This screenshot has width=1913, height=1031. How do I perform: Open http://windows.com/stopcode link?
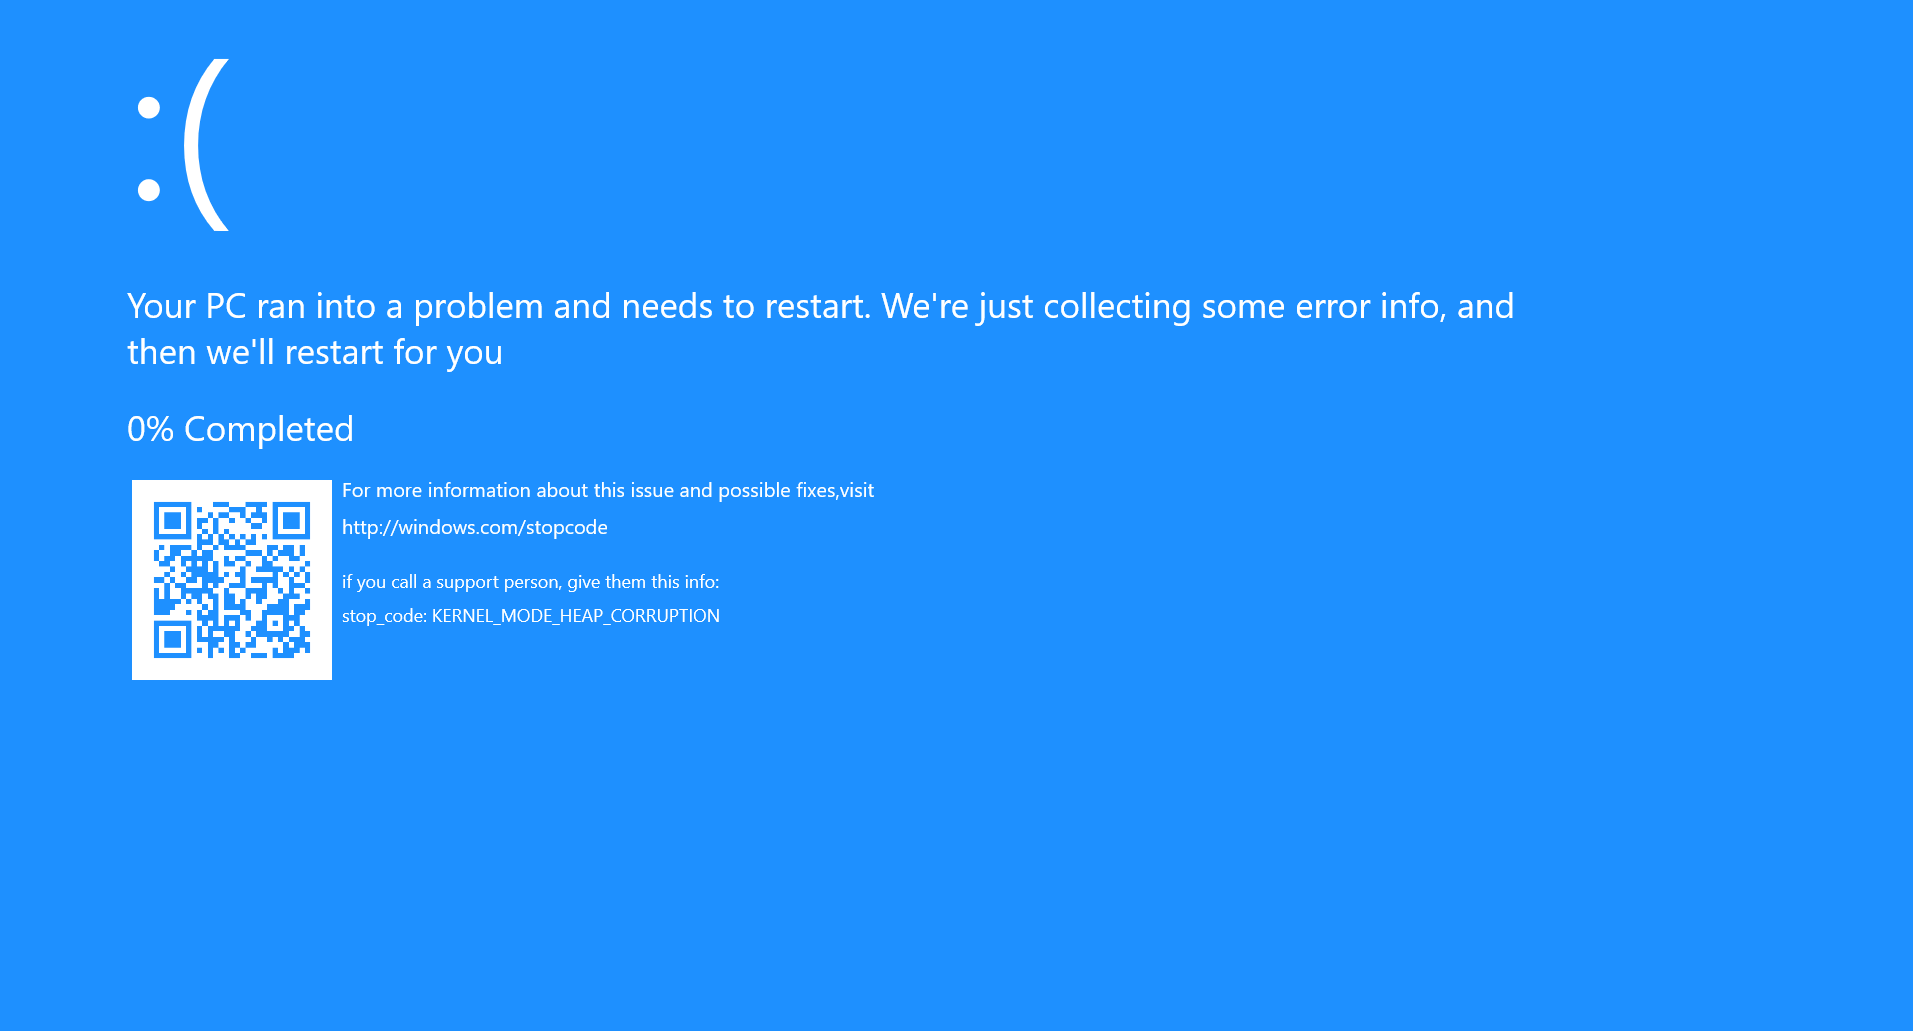pyautogui.click(x=475, y=527)
